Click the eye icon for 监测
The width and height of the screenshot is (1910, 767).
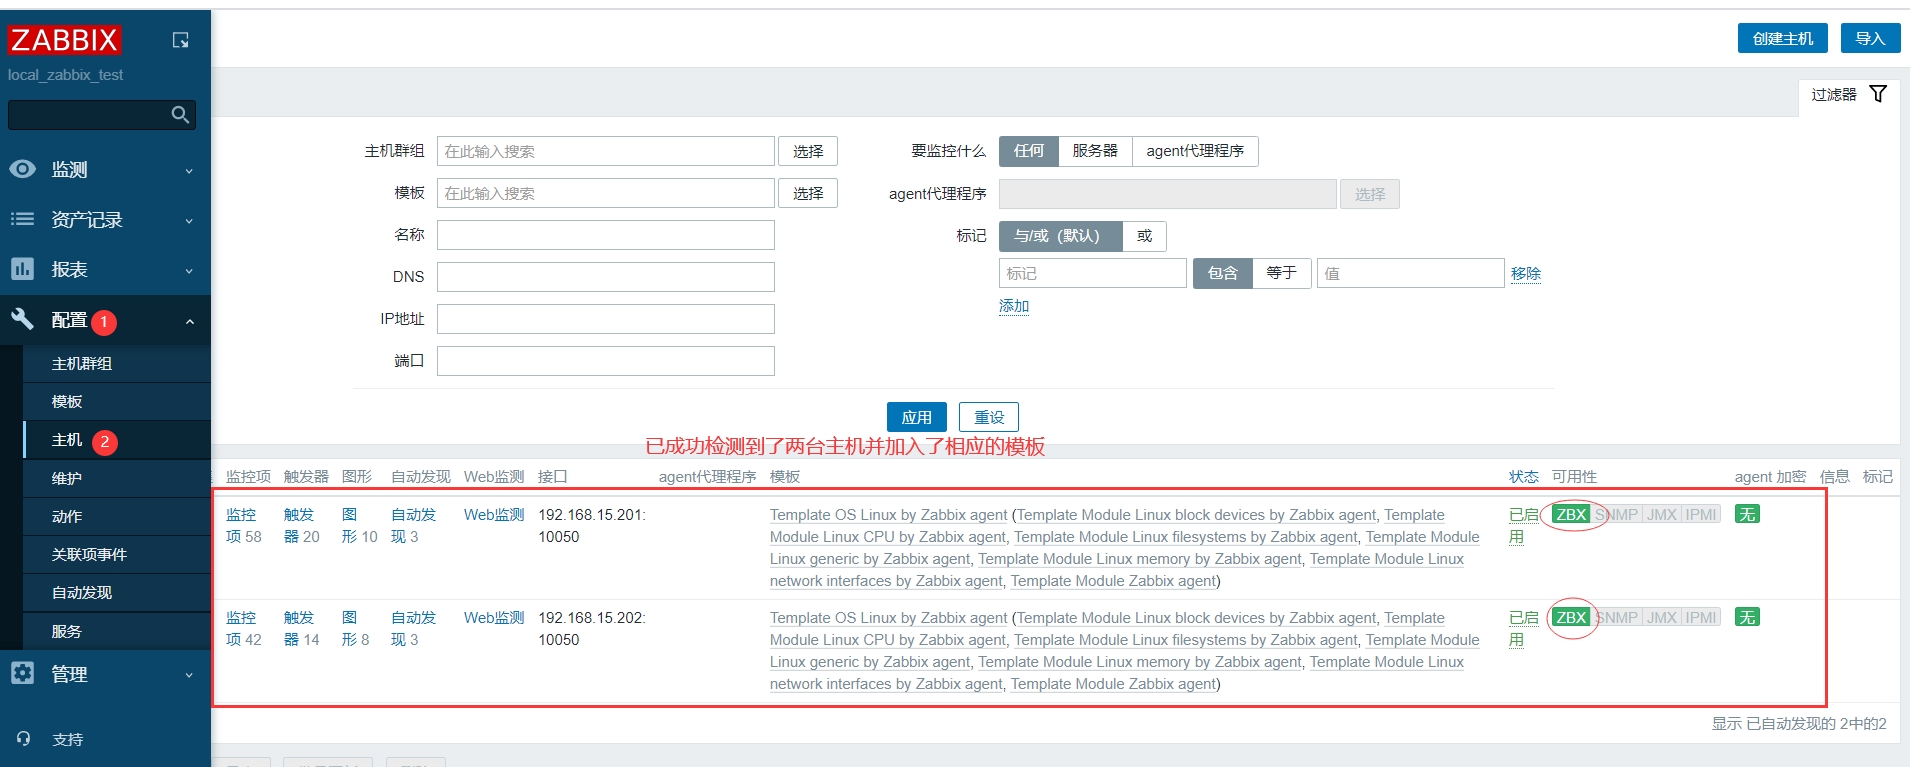pyautogui.click(x=22, y=169)
